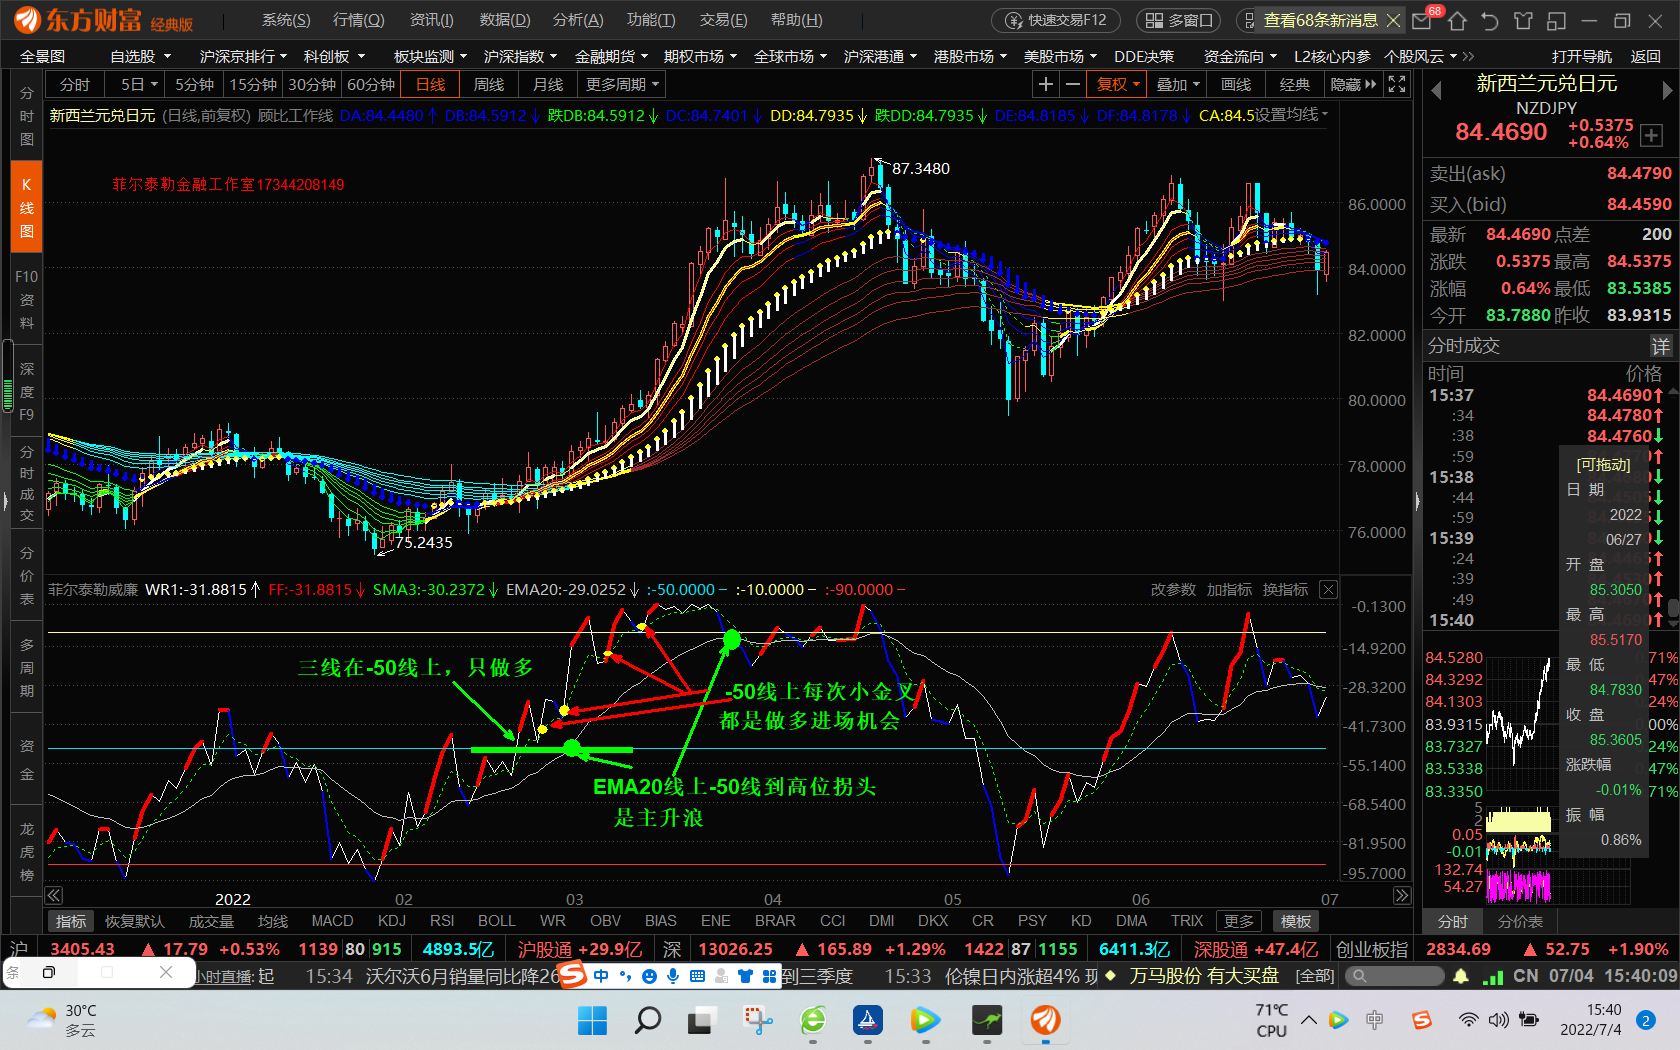
Task: Click 改参数 change parameters link
Action: pyautogui.click(x=1173, y=590)
